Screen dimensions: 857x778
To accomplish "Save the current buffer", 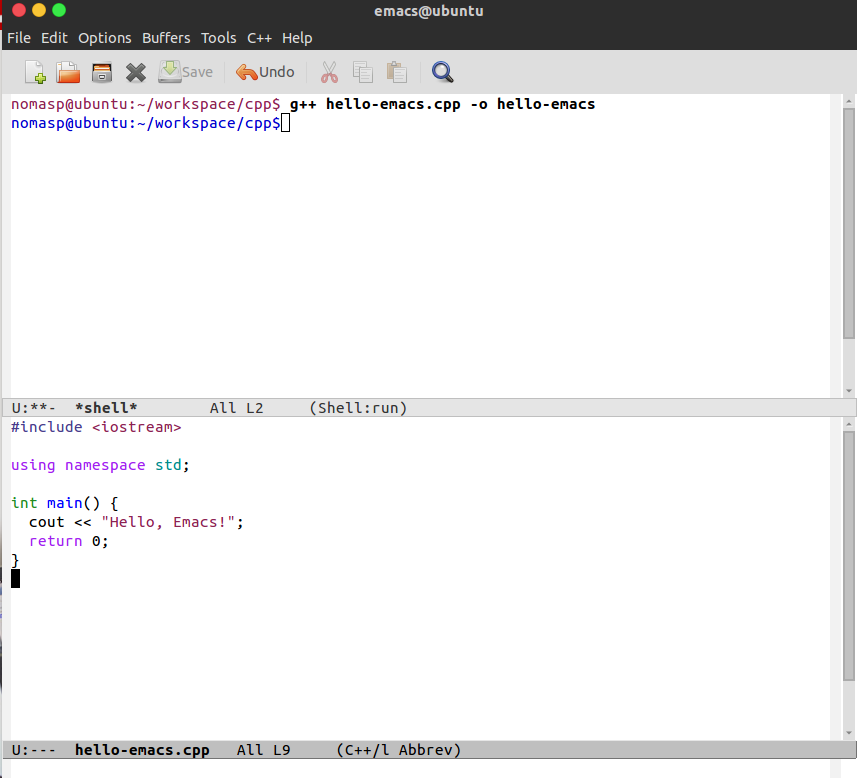I will (x=185, y=72).
